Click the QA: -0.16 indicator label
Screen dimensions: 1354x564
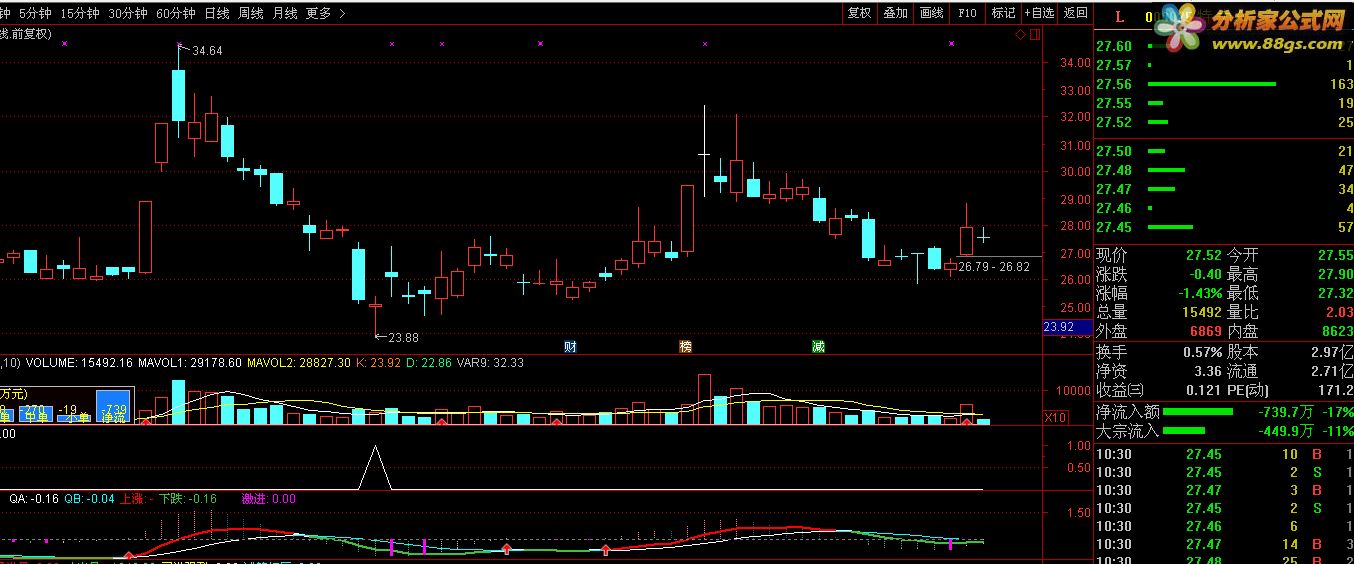pyautogui.click(x=33, y=498)
